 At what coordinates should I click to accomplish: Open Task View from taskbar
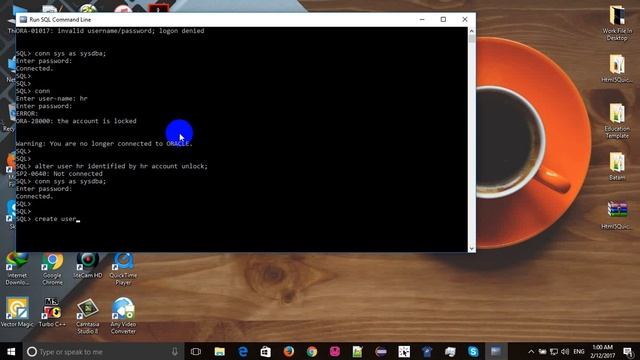(196, 351)
